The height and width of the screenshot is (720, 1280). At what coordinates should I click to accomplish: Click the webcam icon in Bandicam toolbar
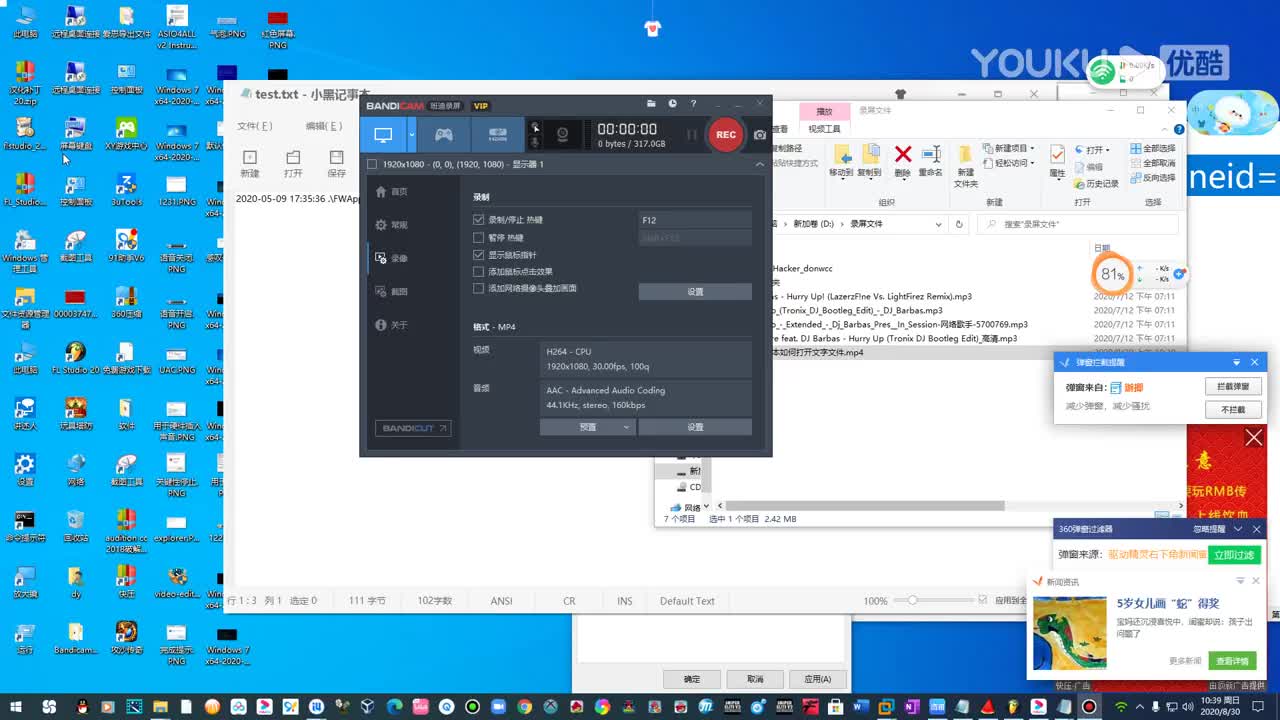(x=563, y=135)
